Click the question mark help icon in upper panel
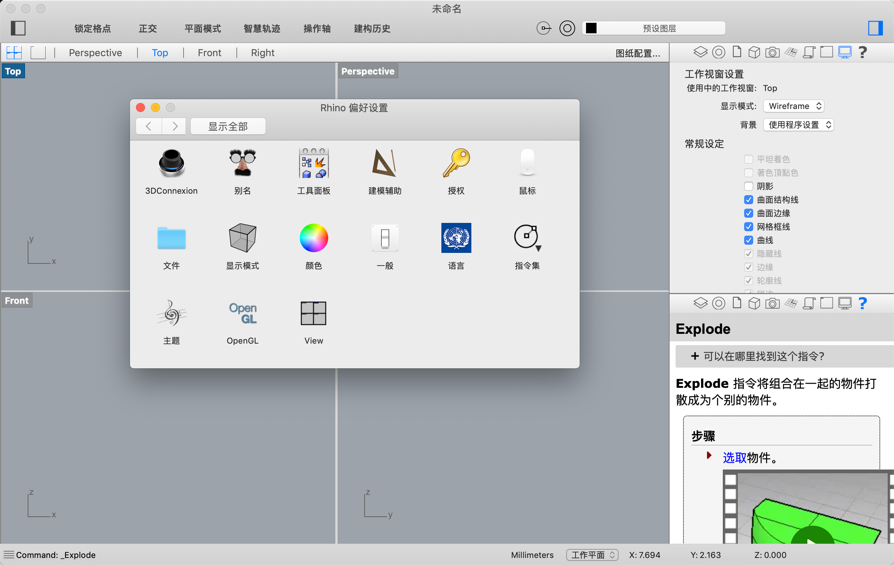 [x=863, y=52]
